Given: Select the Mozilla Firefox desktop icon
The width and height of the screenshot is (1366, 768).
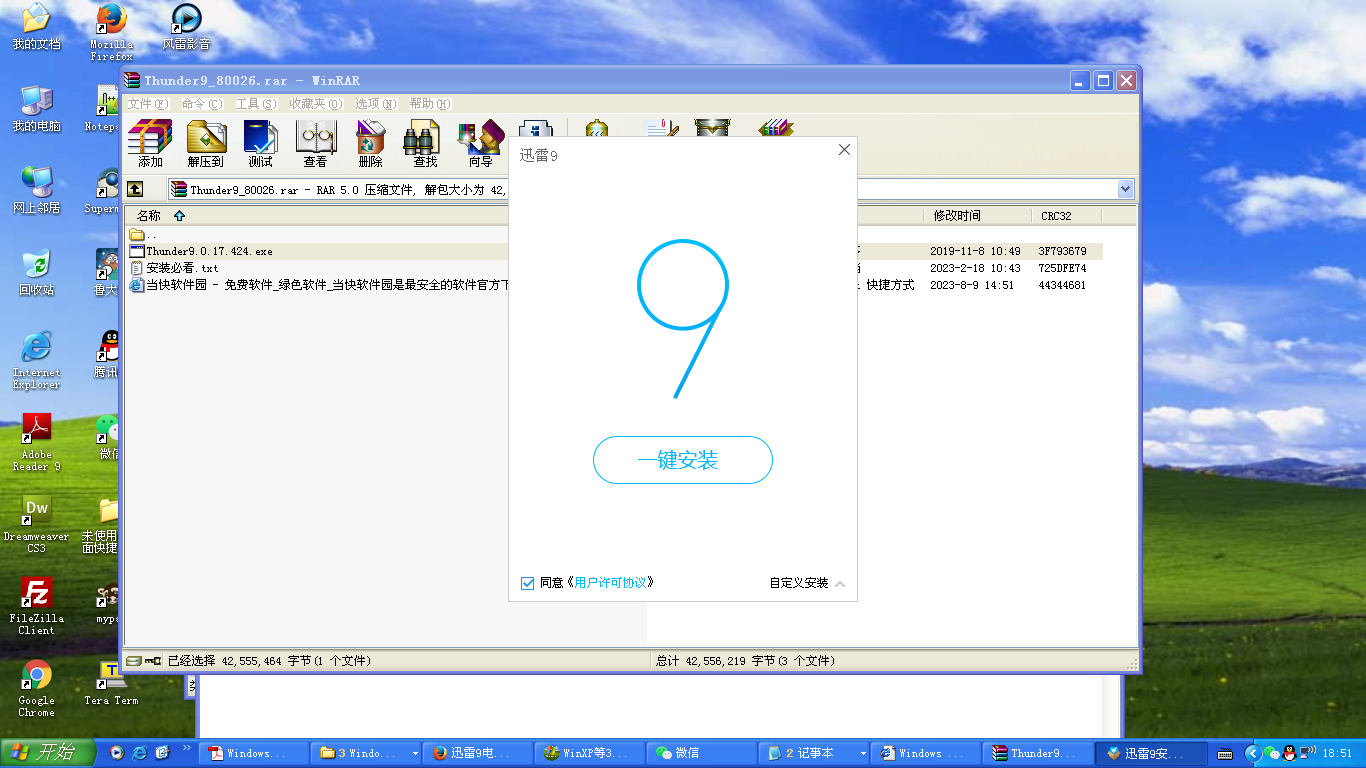Looking at the screenshot, I should coord(111,32).
